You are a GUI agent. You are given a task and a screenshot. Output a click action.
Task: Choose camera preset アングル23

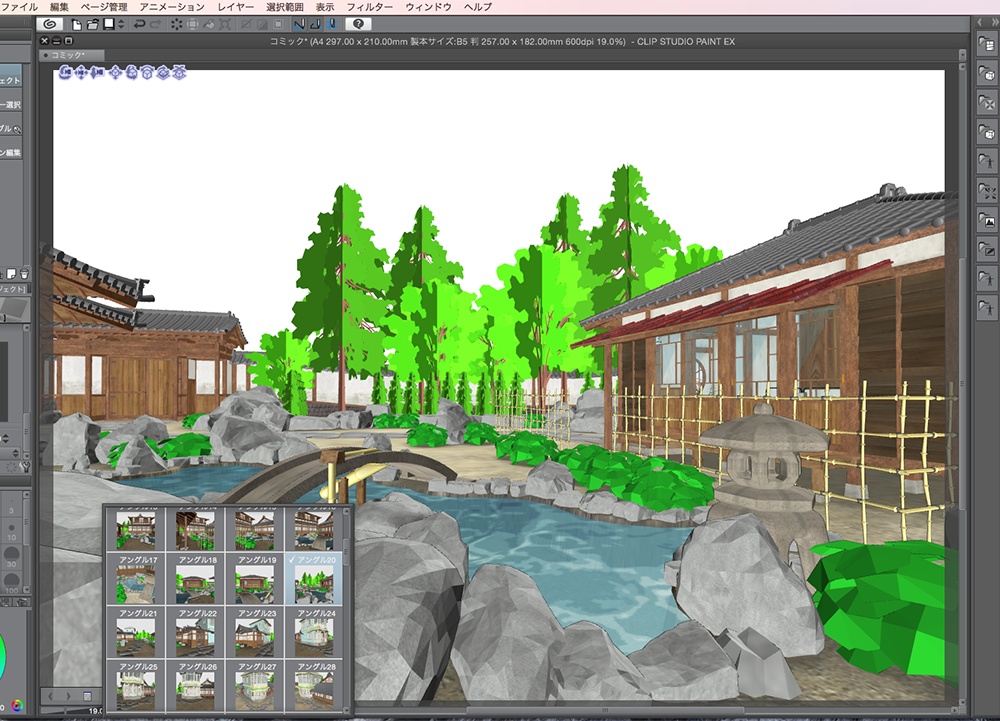(254, 632)
